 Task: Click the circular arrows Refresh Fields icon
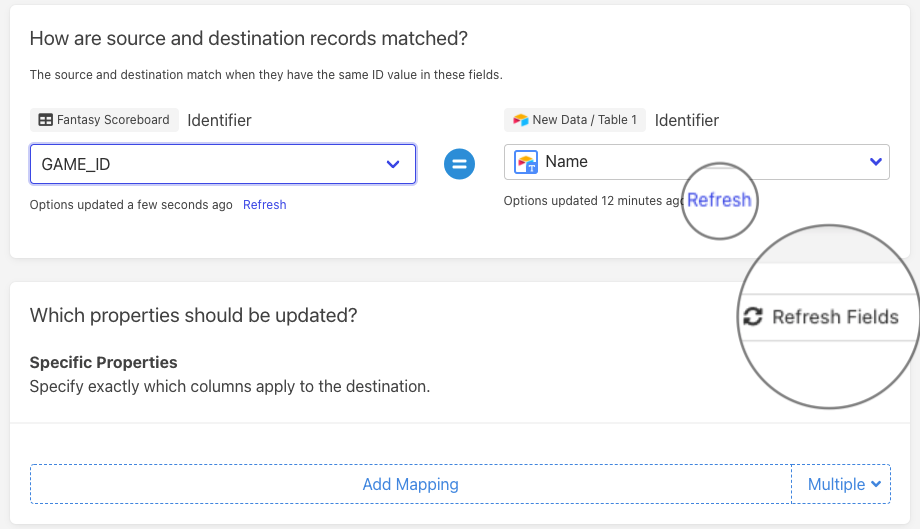pyautogui.click(x=752, y=317)
